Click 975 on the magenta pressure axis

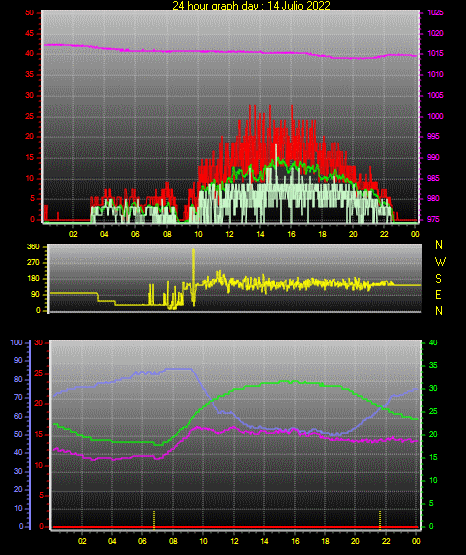click(x=433, y=219)
